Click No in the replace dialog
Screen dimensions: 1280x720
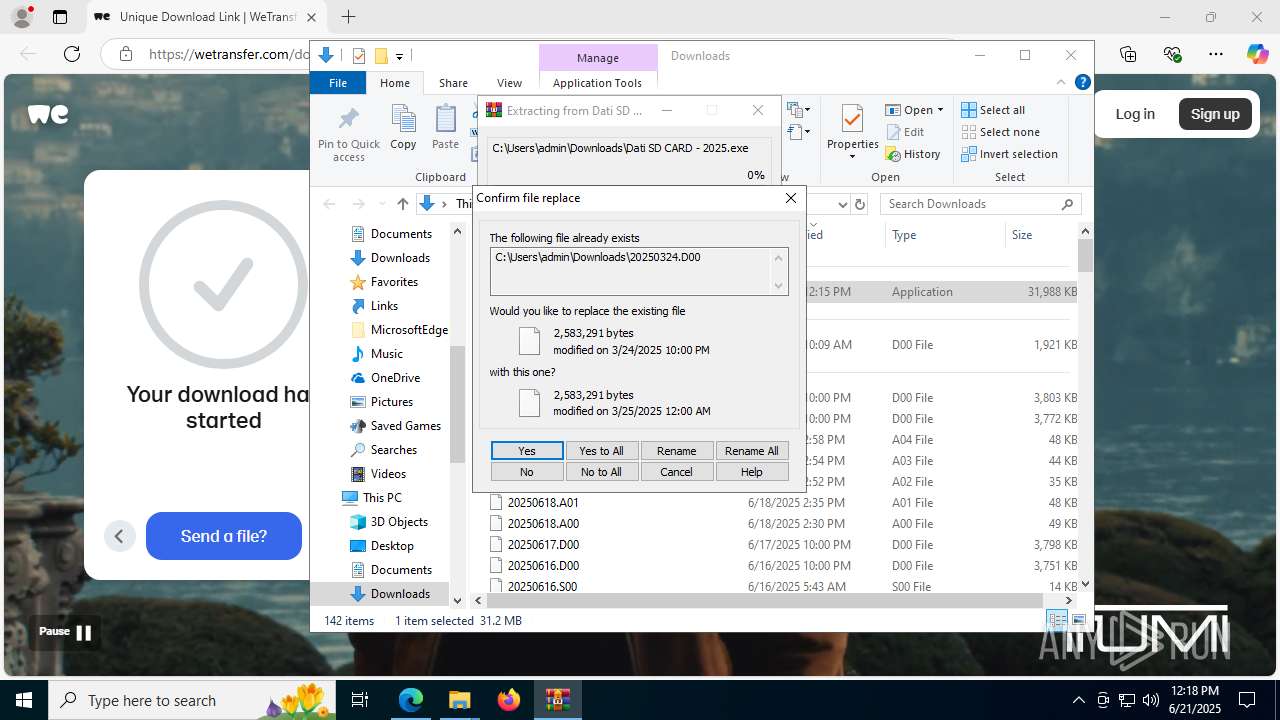coord(527,472)
